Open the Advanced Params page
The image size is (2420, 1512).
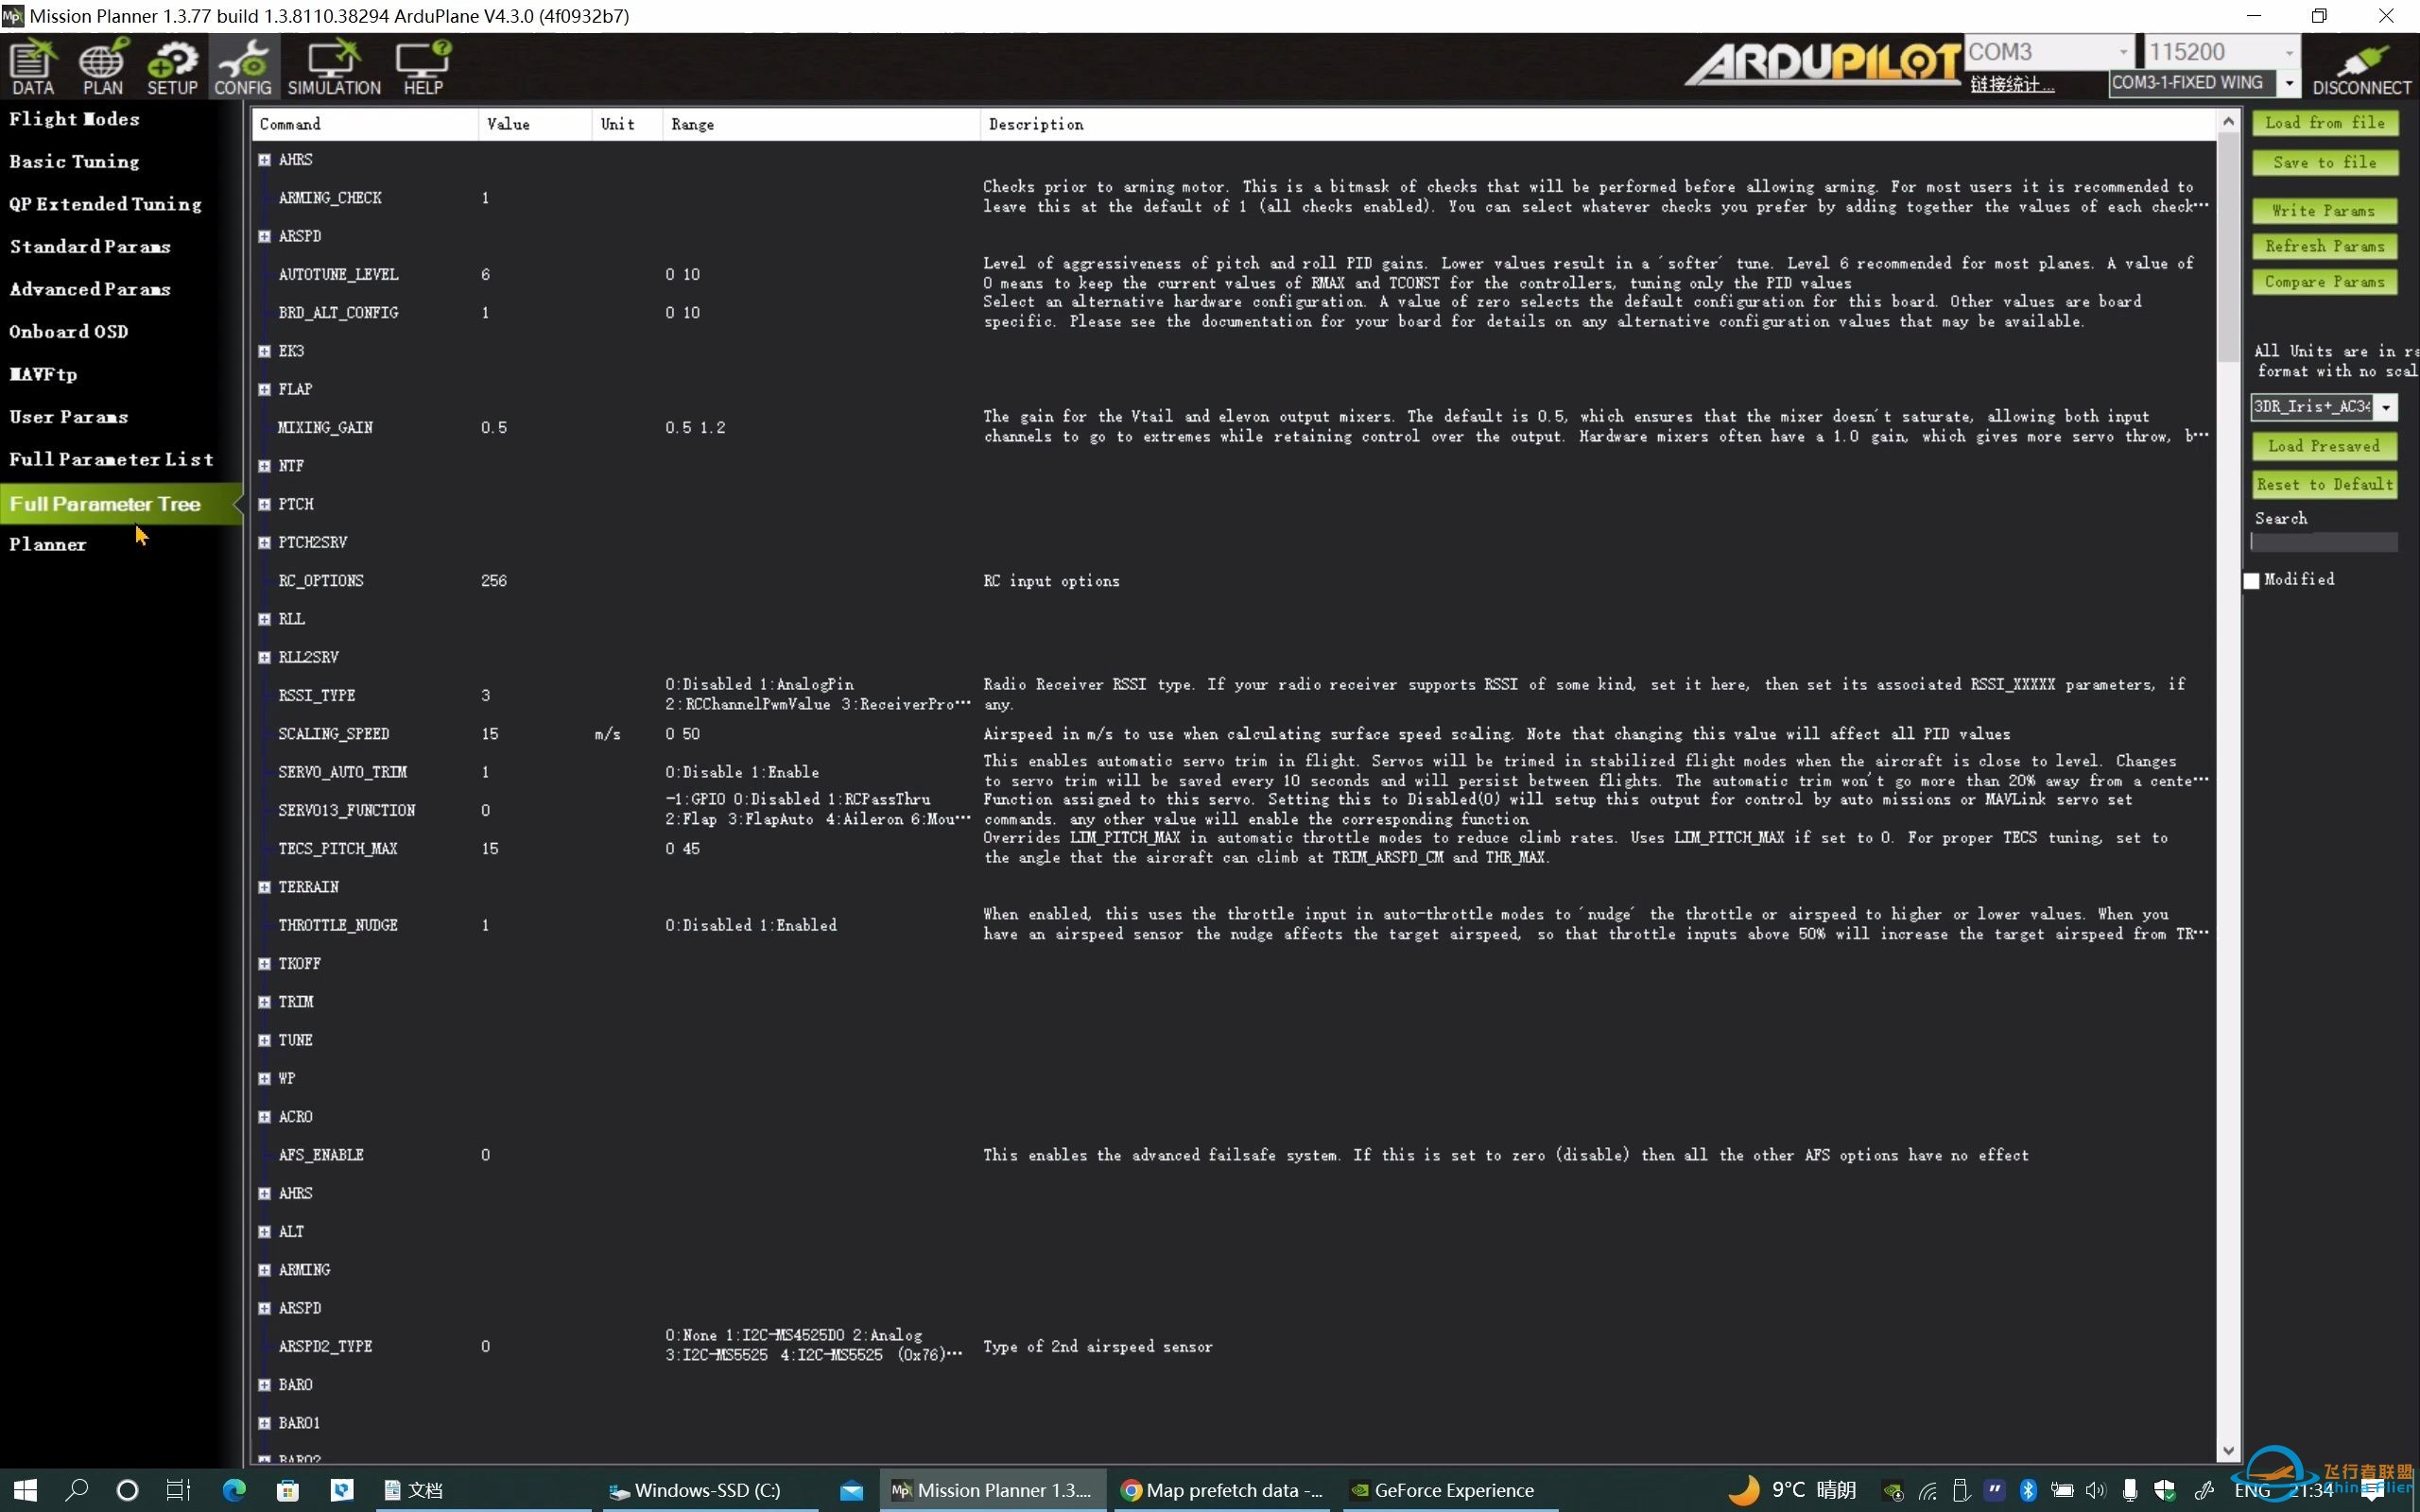[x=90, y=290]
